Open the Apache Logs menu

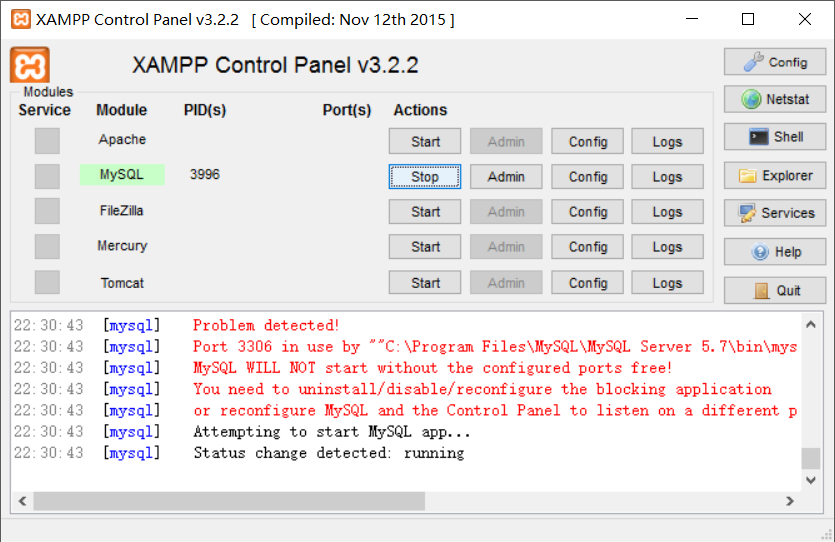[667, 142]
